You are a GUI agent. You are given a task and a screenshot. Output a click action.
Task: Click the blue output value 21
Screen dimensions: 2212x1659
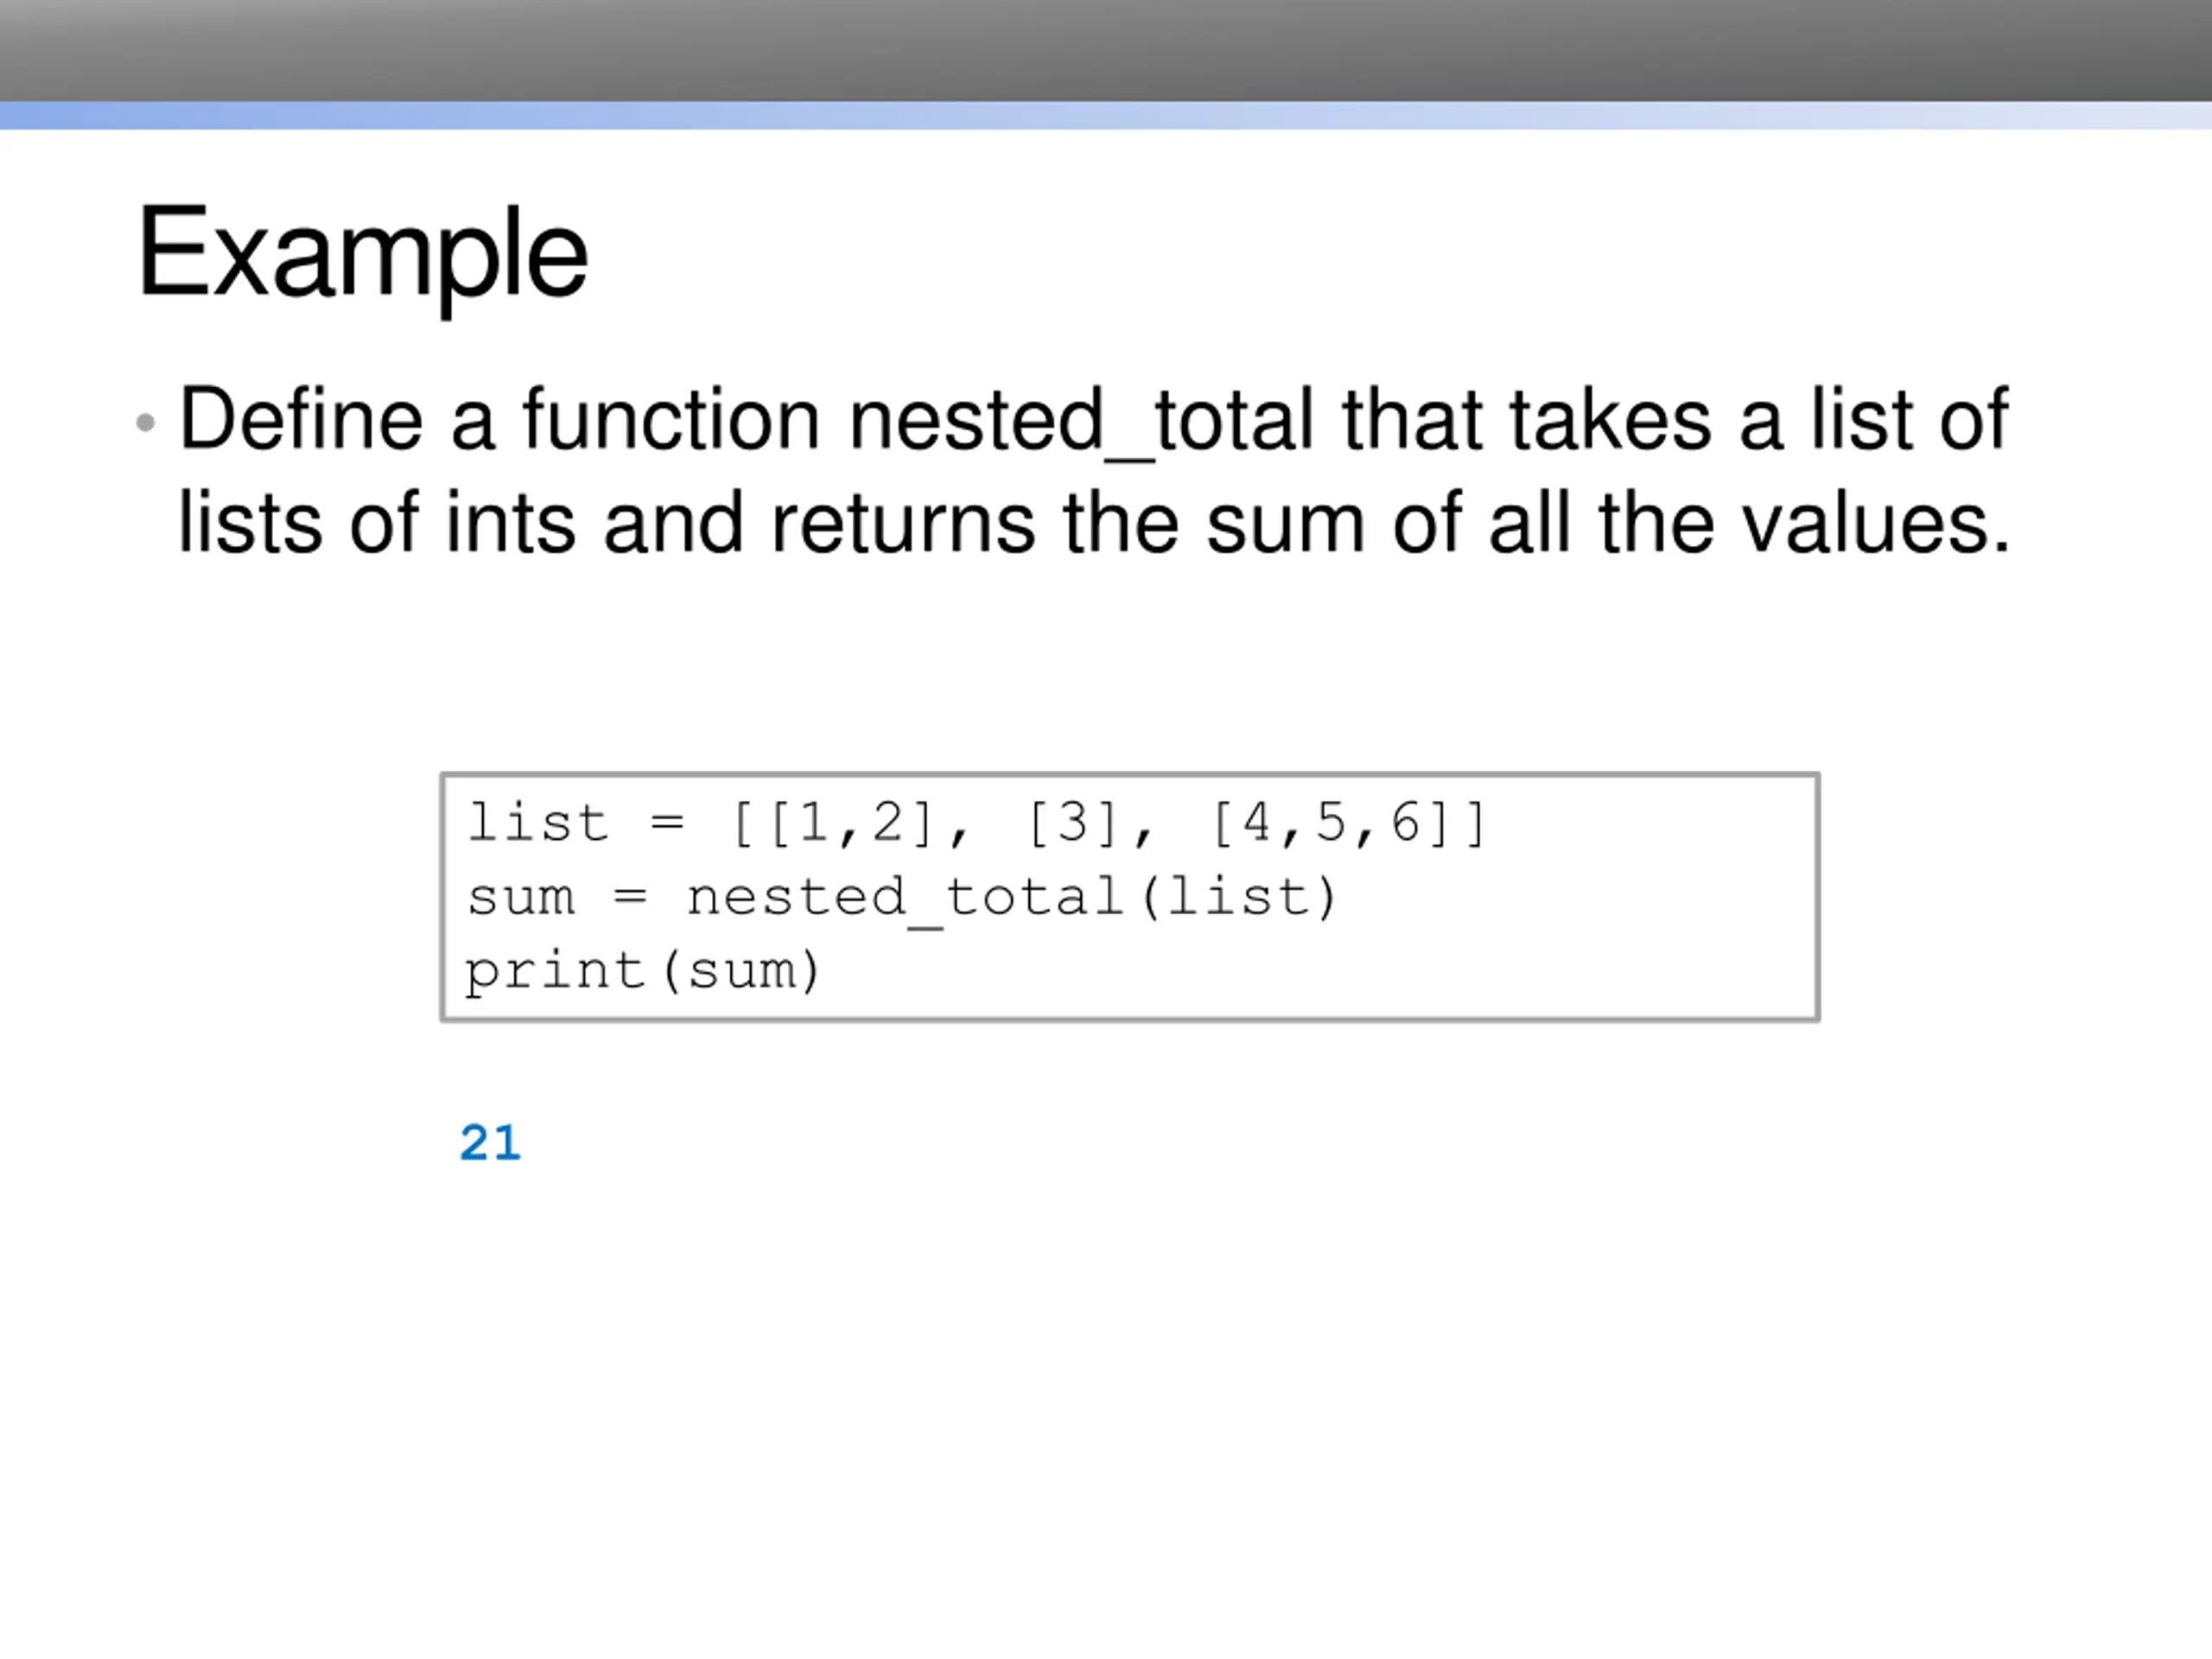490,1143
